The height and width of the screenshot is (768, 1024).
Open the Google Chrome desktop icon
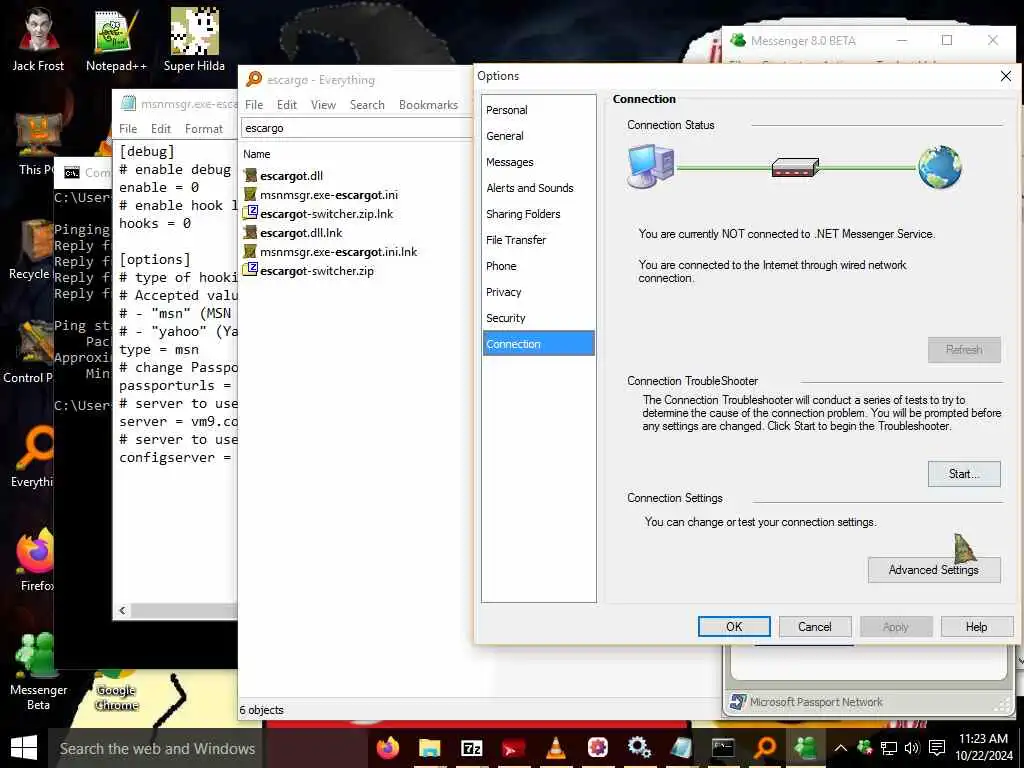click(116, 692)
